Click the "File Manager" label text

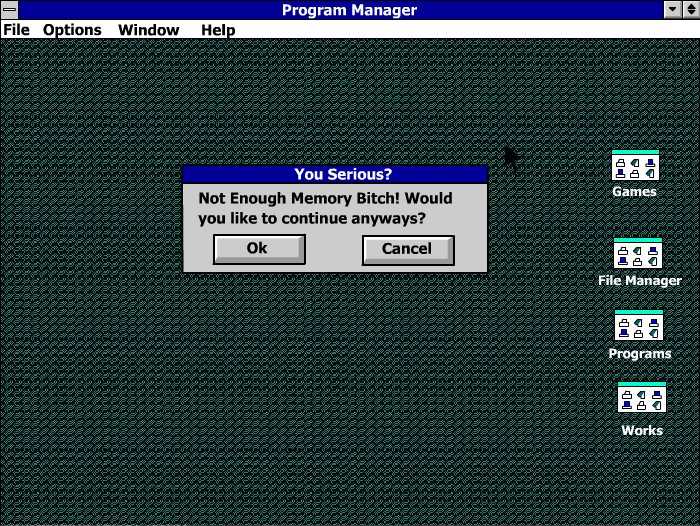pyautogui.click(x=640, y=280)
